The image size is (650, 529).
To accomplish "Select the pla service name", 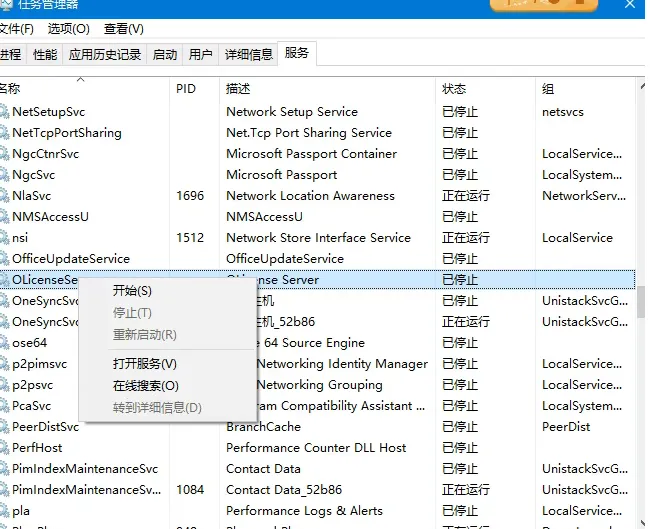I will [x=21, y=511].
